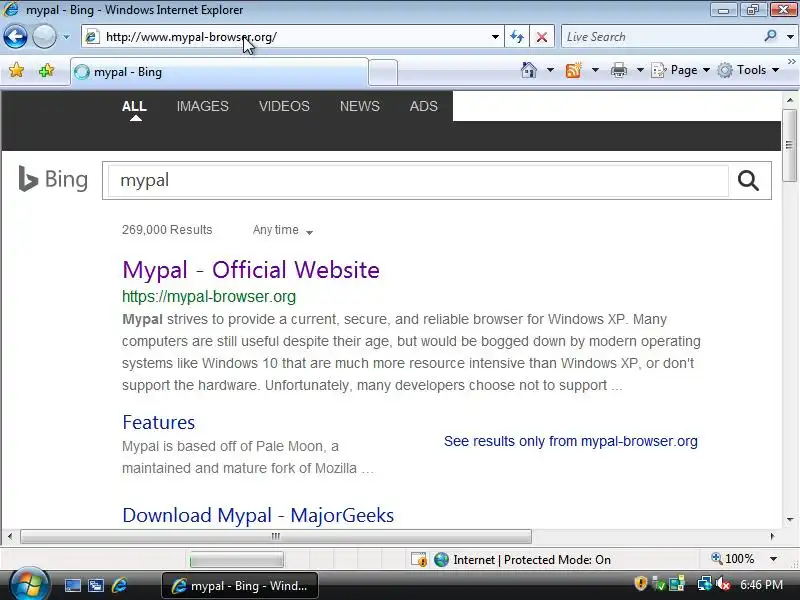Click the security shield tray icon

(x=640, y=583)
